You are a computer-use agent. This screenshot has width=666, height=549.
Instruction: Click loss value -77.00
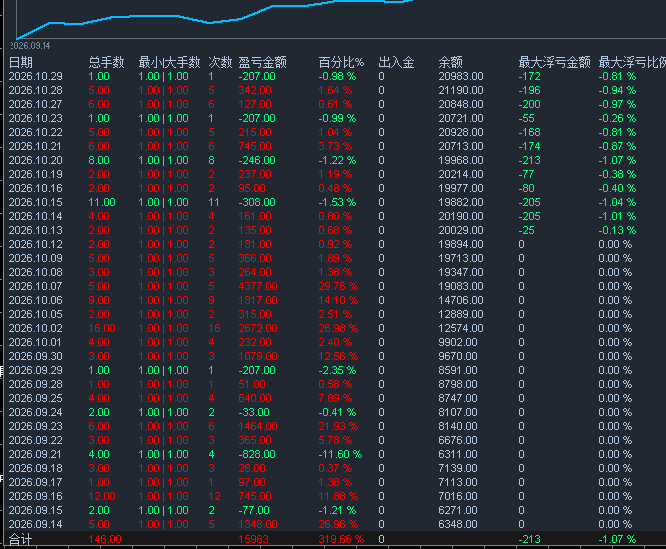[x=254, y=511]
